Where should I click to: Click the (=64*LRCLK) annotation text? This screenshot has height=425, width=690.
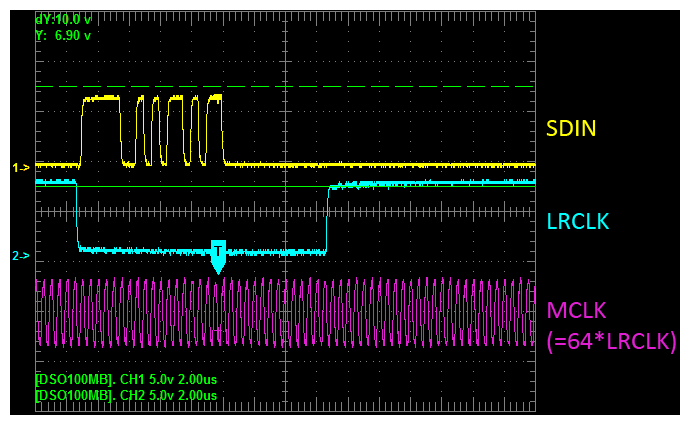pyautogui.click(x=612, y=341)
